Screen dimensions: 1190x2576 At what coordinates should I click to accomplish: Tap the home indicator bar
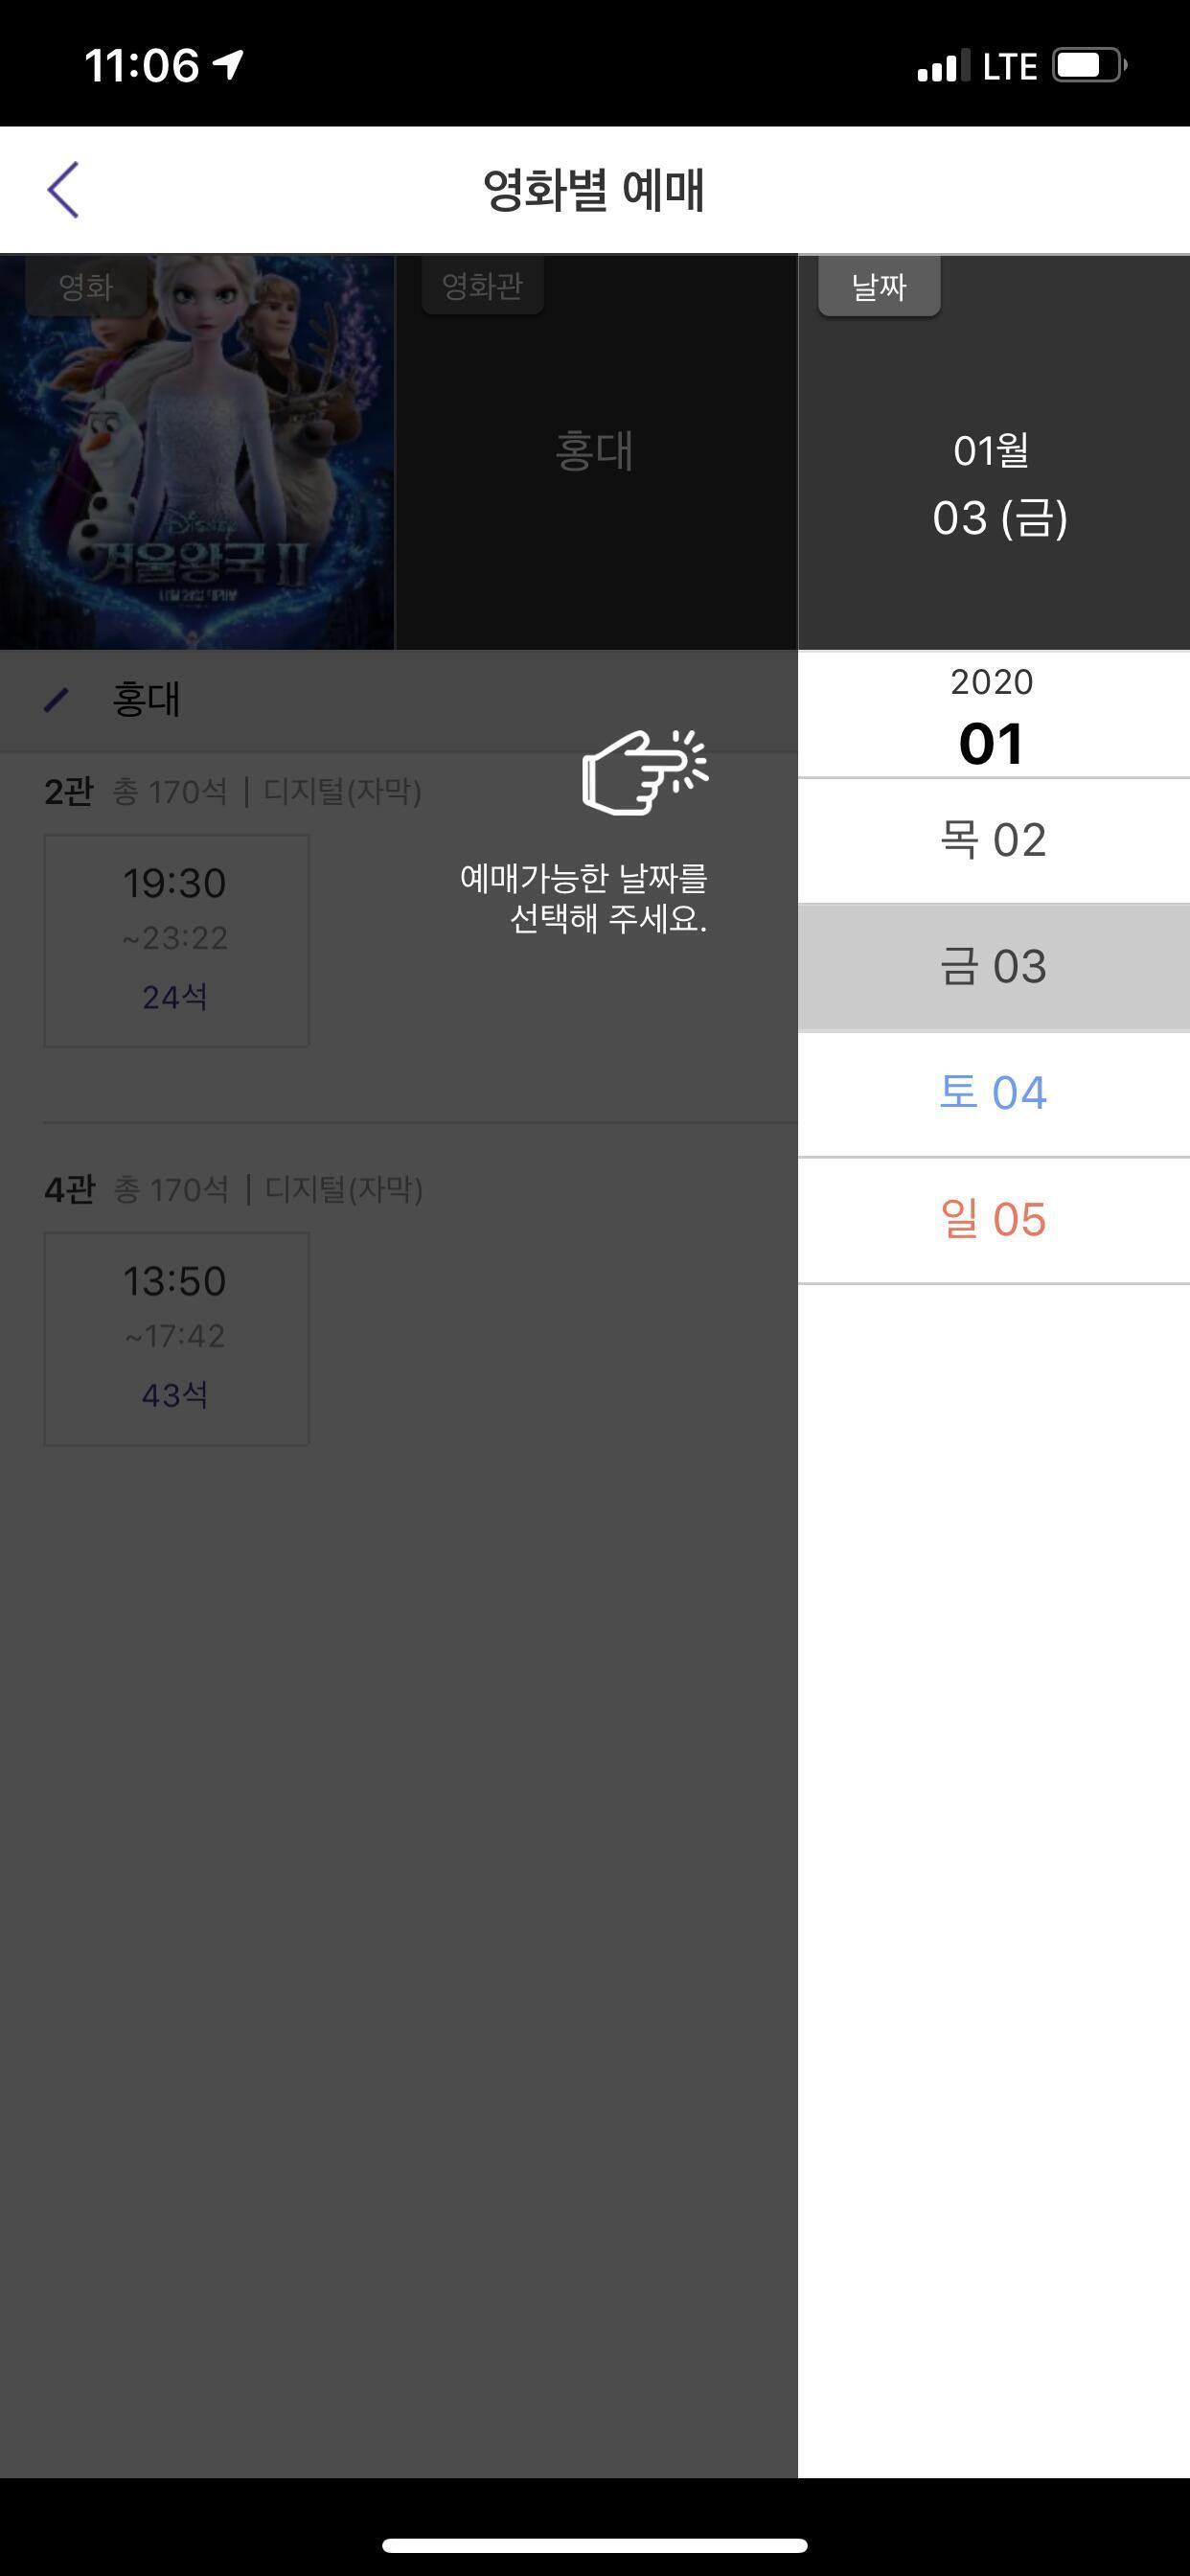[595, 2545]
